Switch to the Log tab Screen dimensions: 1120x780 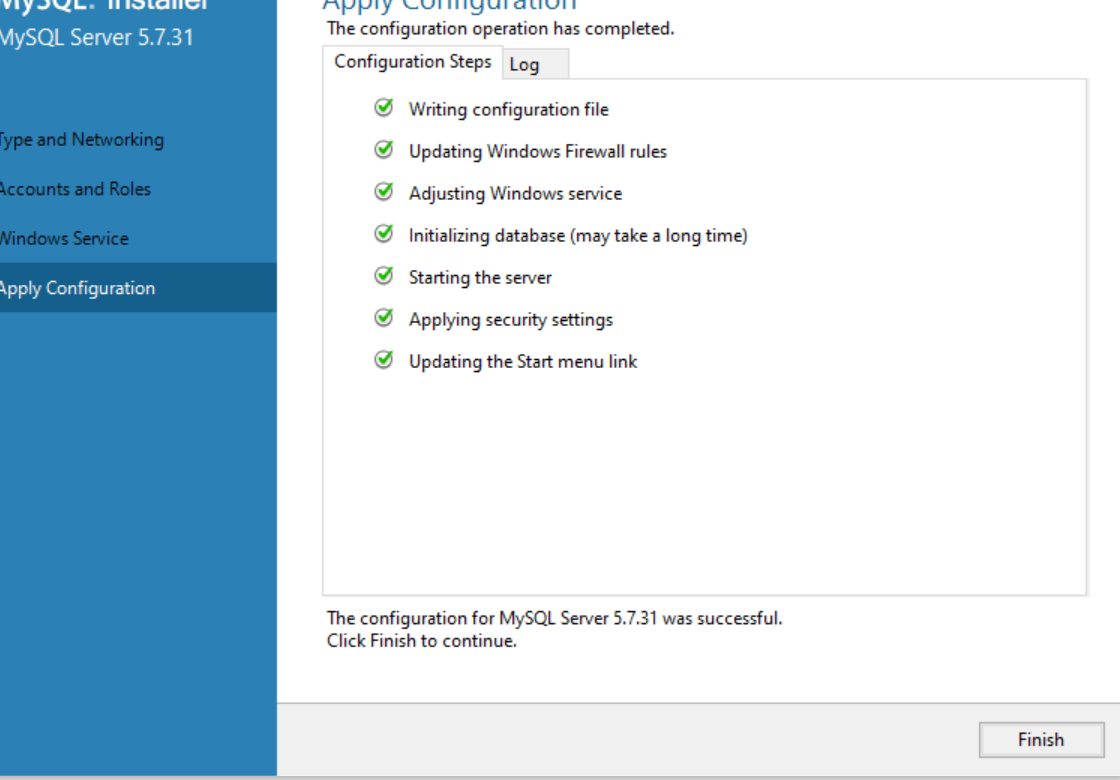(x=536, y=64)
